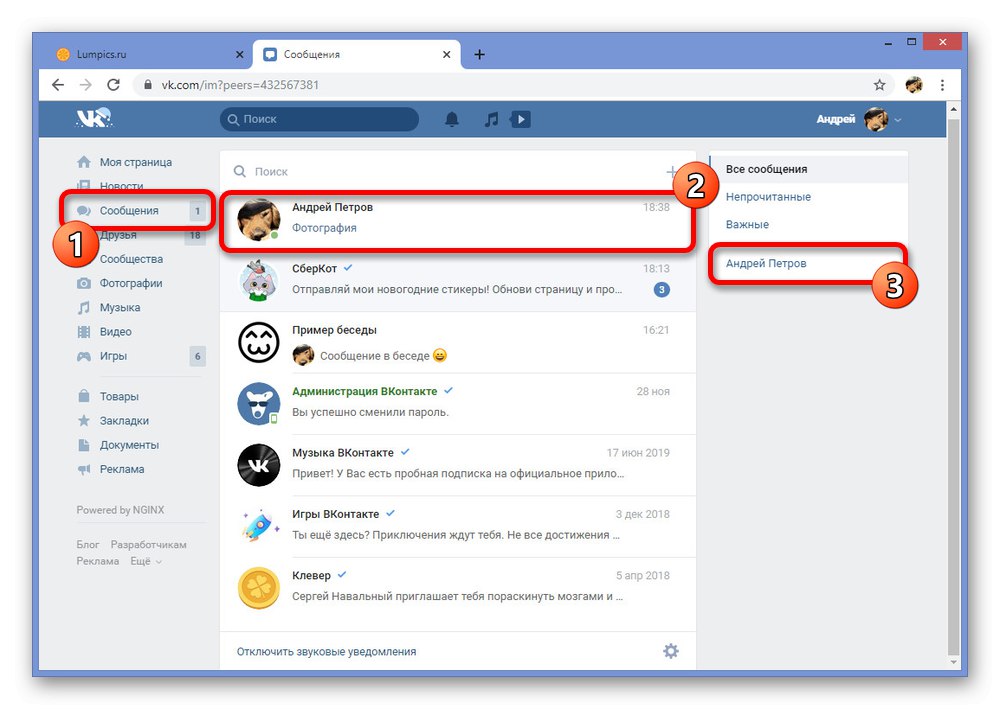Open Андрей Петров conversation
The height and width of the screenshot is (709, 1000).
pos(457,218)
